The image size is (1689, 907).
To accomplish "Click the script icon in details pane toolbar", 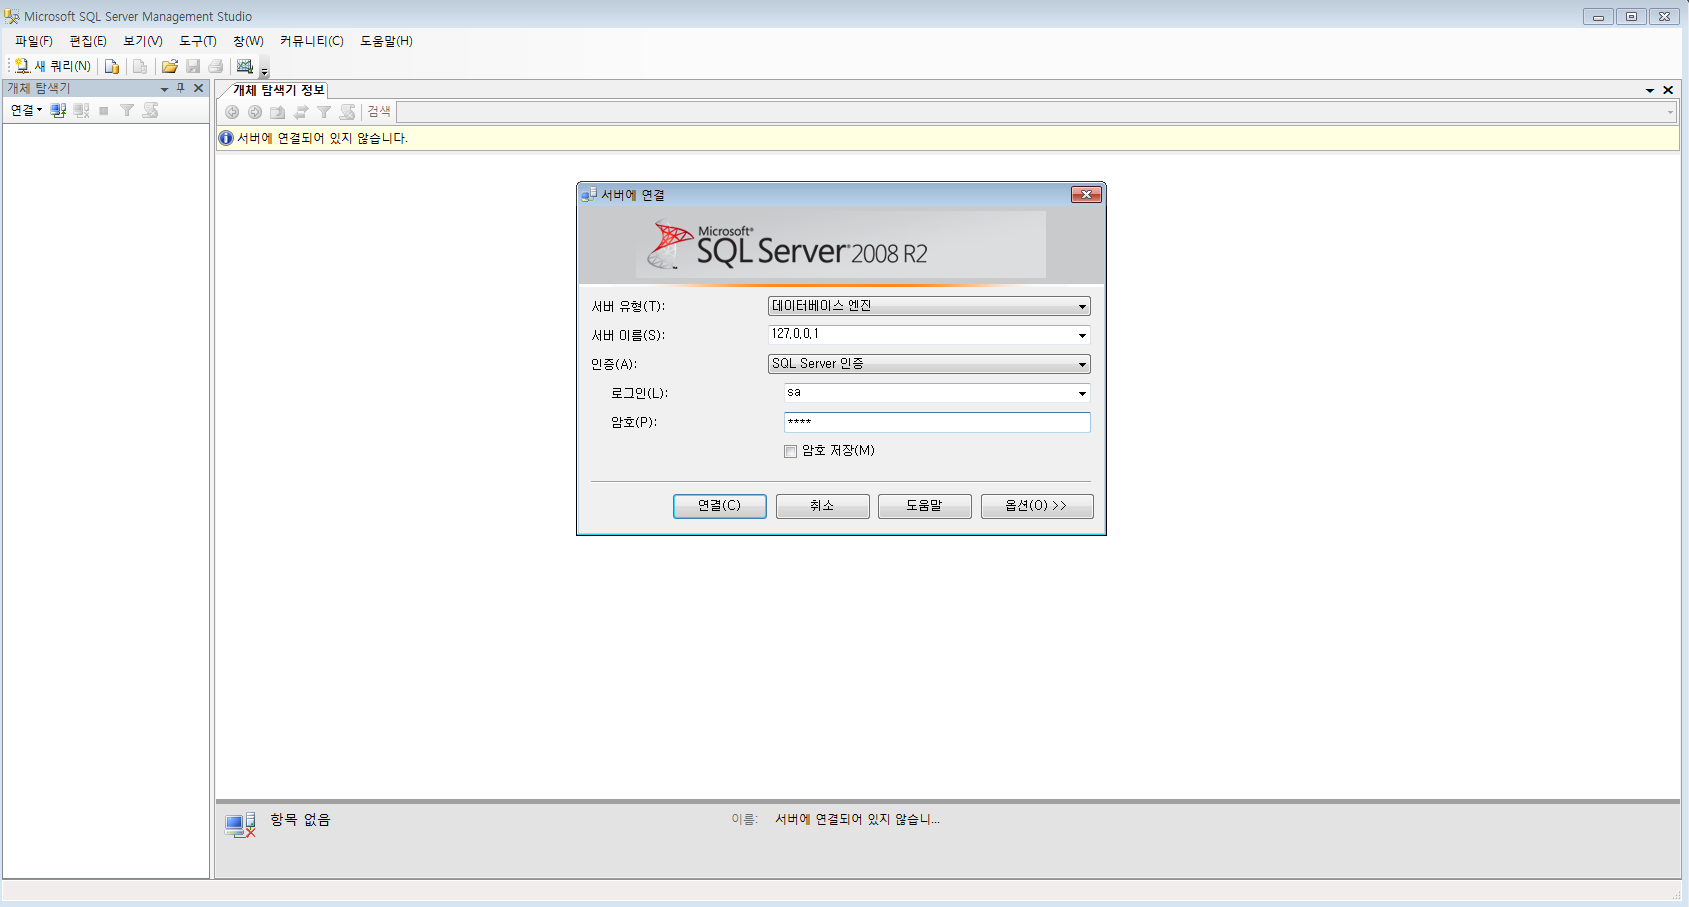I will coord(347,112).
